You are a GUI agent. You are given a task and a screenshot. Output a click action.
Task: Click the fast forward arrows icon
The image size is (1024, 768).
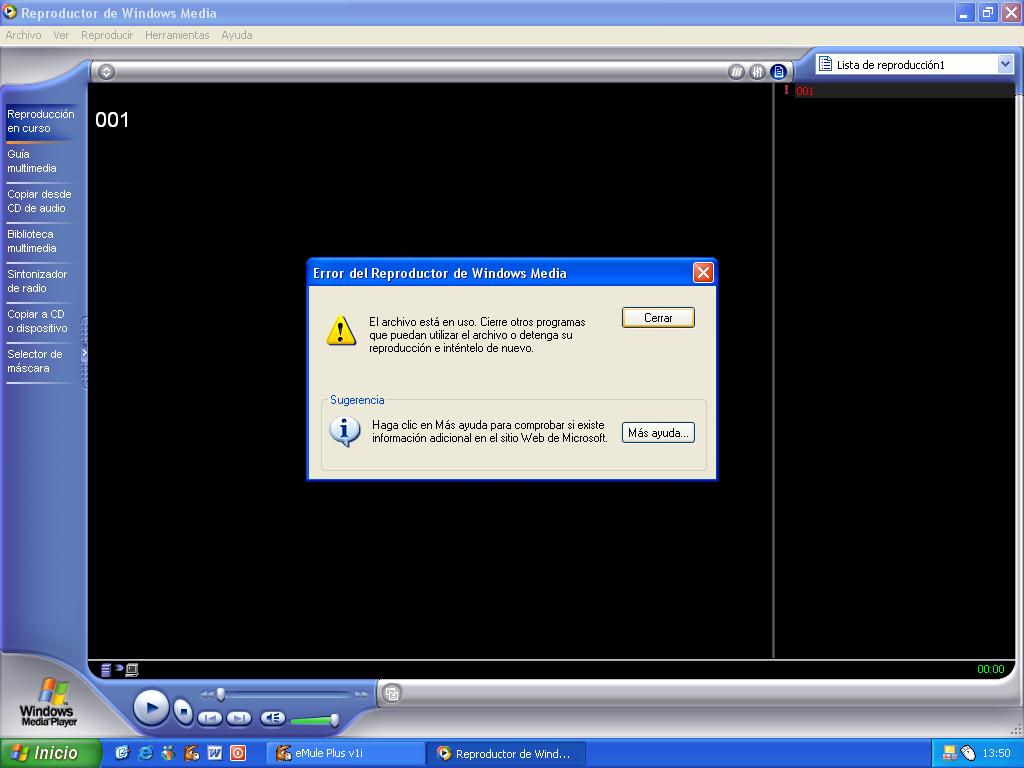point(361,695)
